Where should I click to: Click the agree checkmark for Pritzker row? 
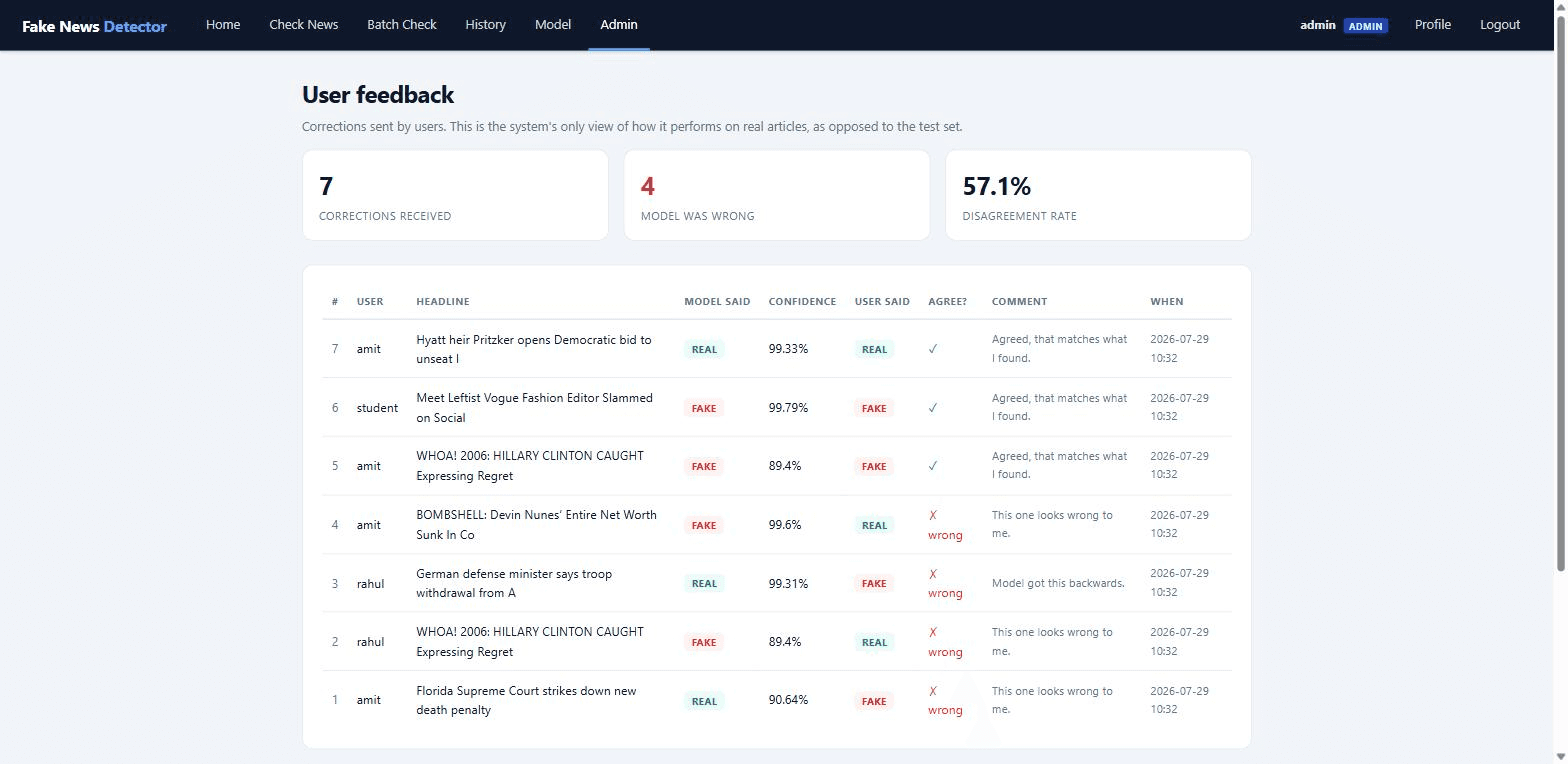pos(933,349)
